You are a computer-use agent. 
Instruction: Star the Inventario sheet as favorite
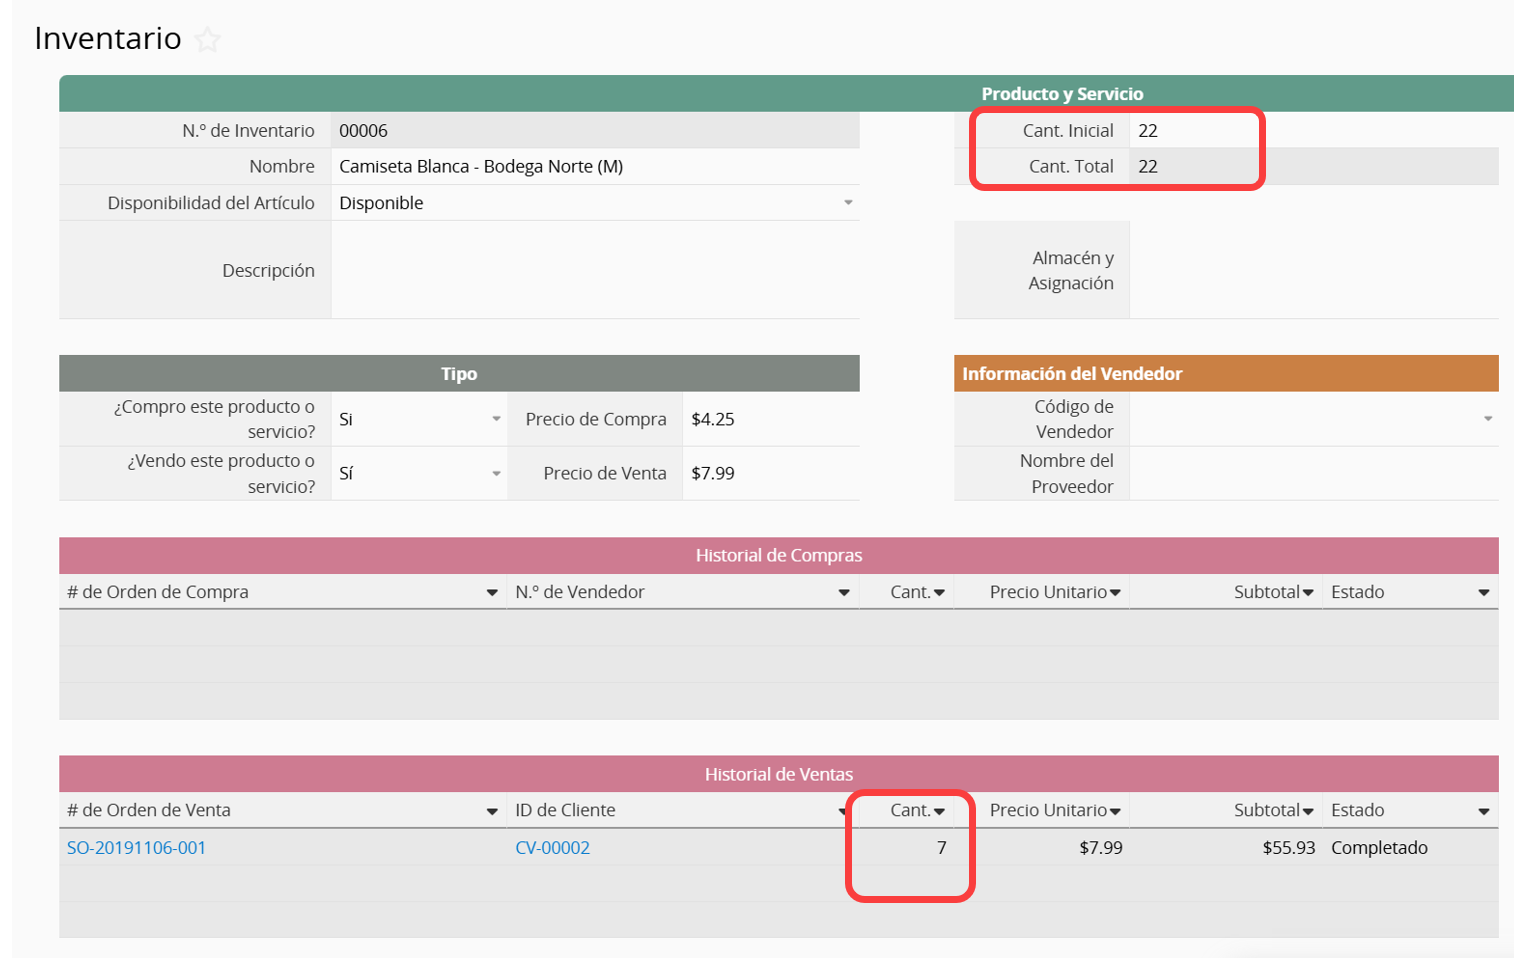207,40
